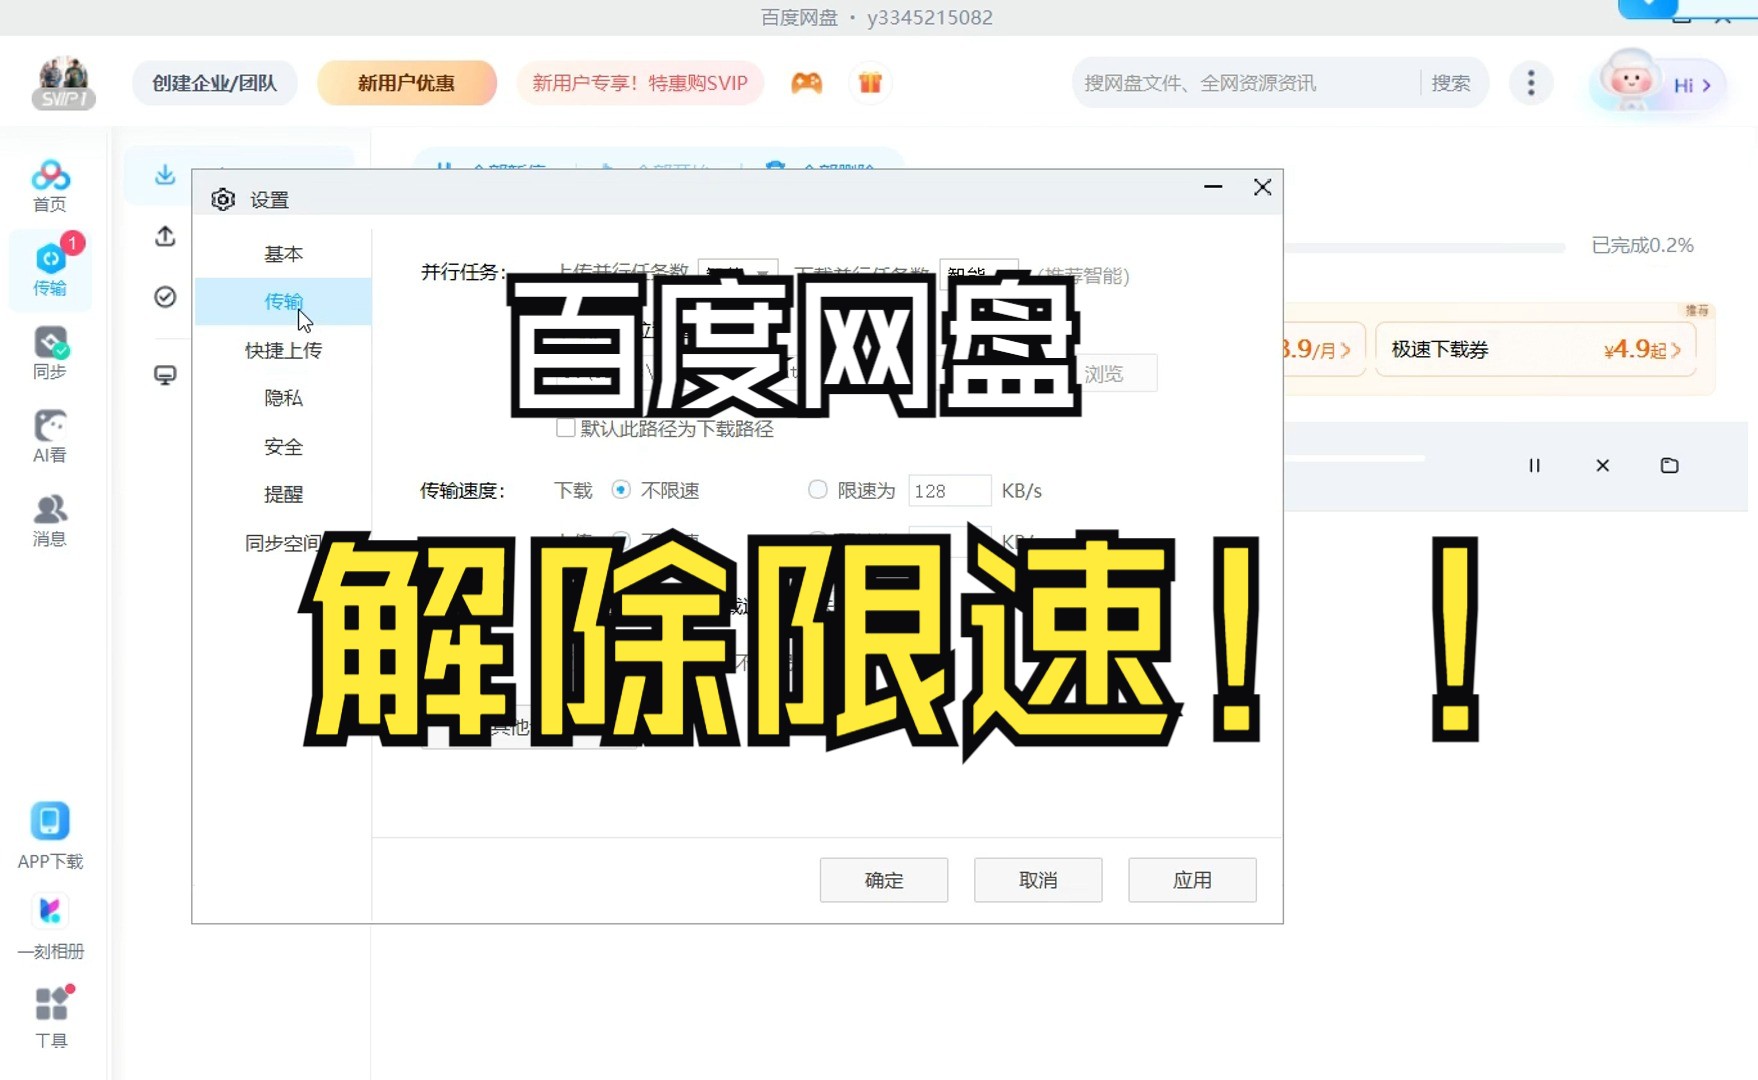Show the download list arrow icon
Viewport: 1758px width, 1080px height.
click(165, 175)
